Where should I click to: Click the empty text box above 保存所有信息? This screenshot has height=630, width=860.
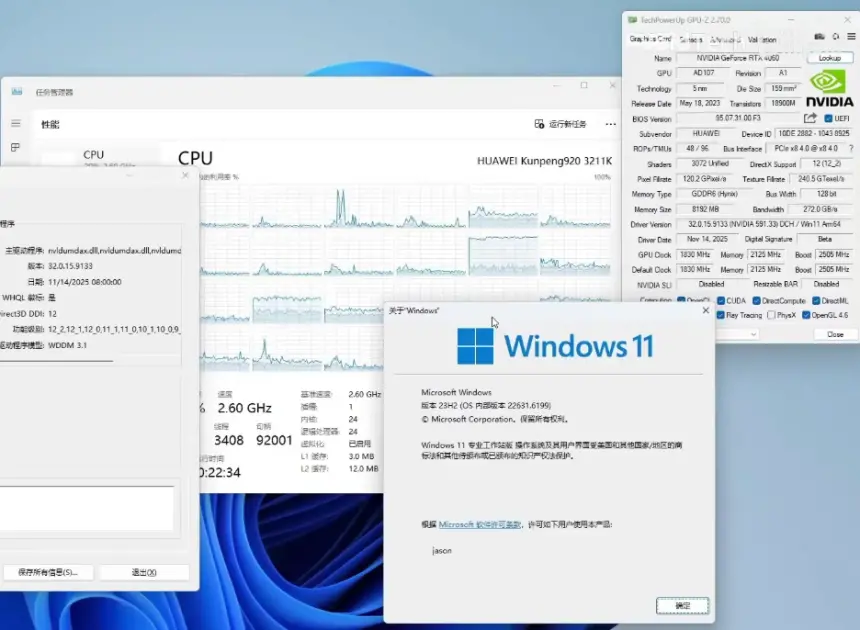pyautogui.click(x=87, y=508)
